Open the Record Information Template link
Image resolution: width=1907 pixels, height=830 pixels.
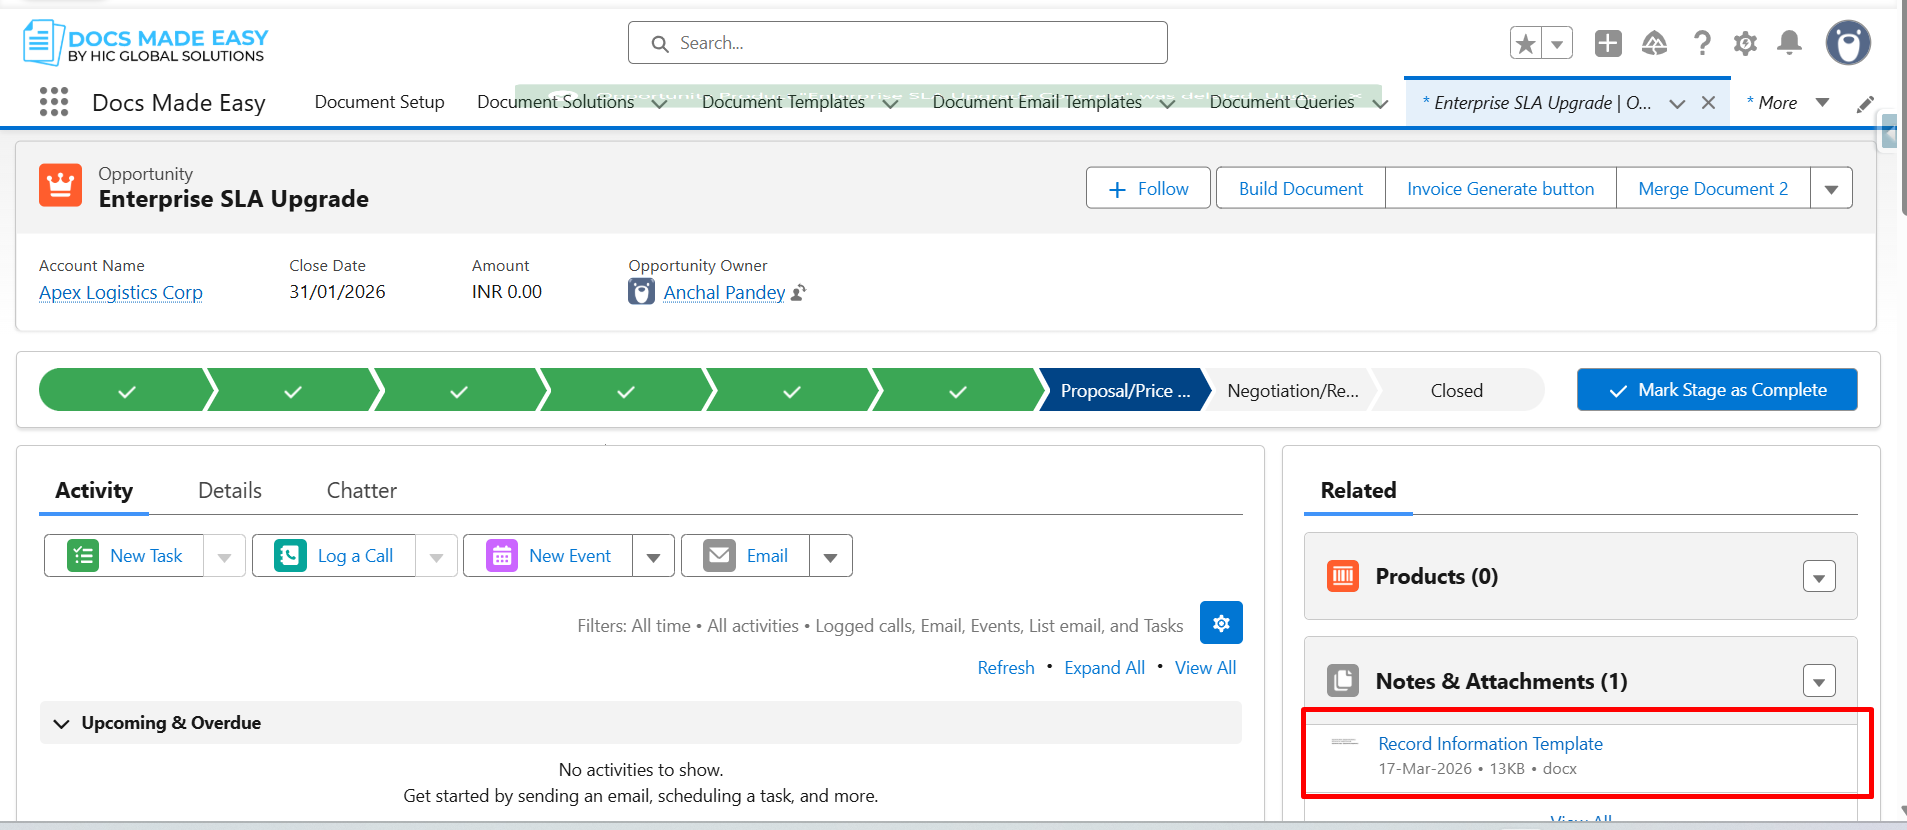pos(1490,744)
